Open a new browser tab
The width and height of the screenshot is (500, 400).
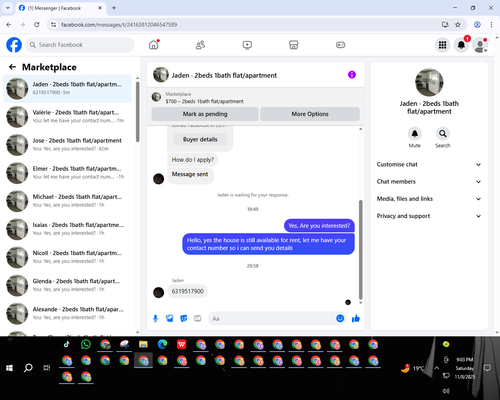click(114, 8)
